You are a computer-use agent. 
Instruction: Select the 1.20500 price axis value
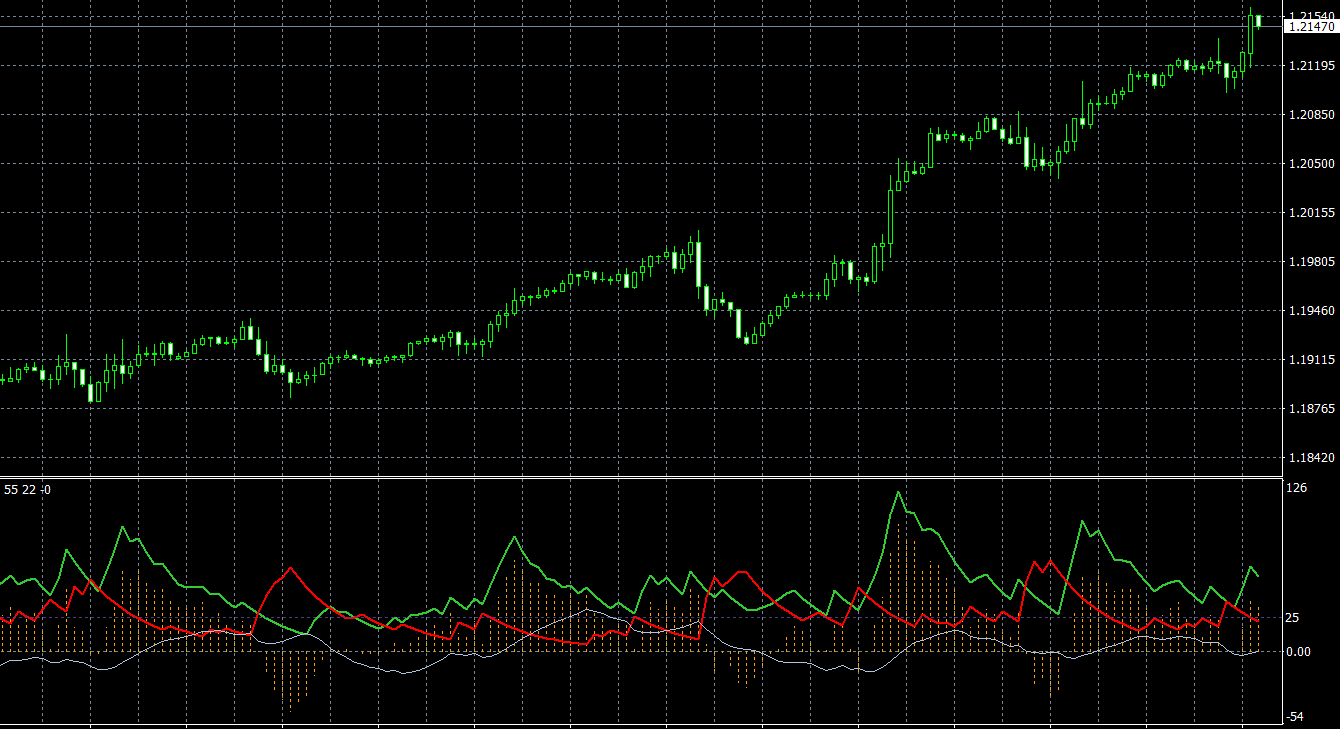[1311, 164]
